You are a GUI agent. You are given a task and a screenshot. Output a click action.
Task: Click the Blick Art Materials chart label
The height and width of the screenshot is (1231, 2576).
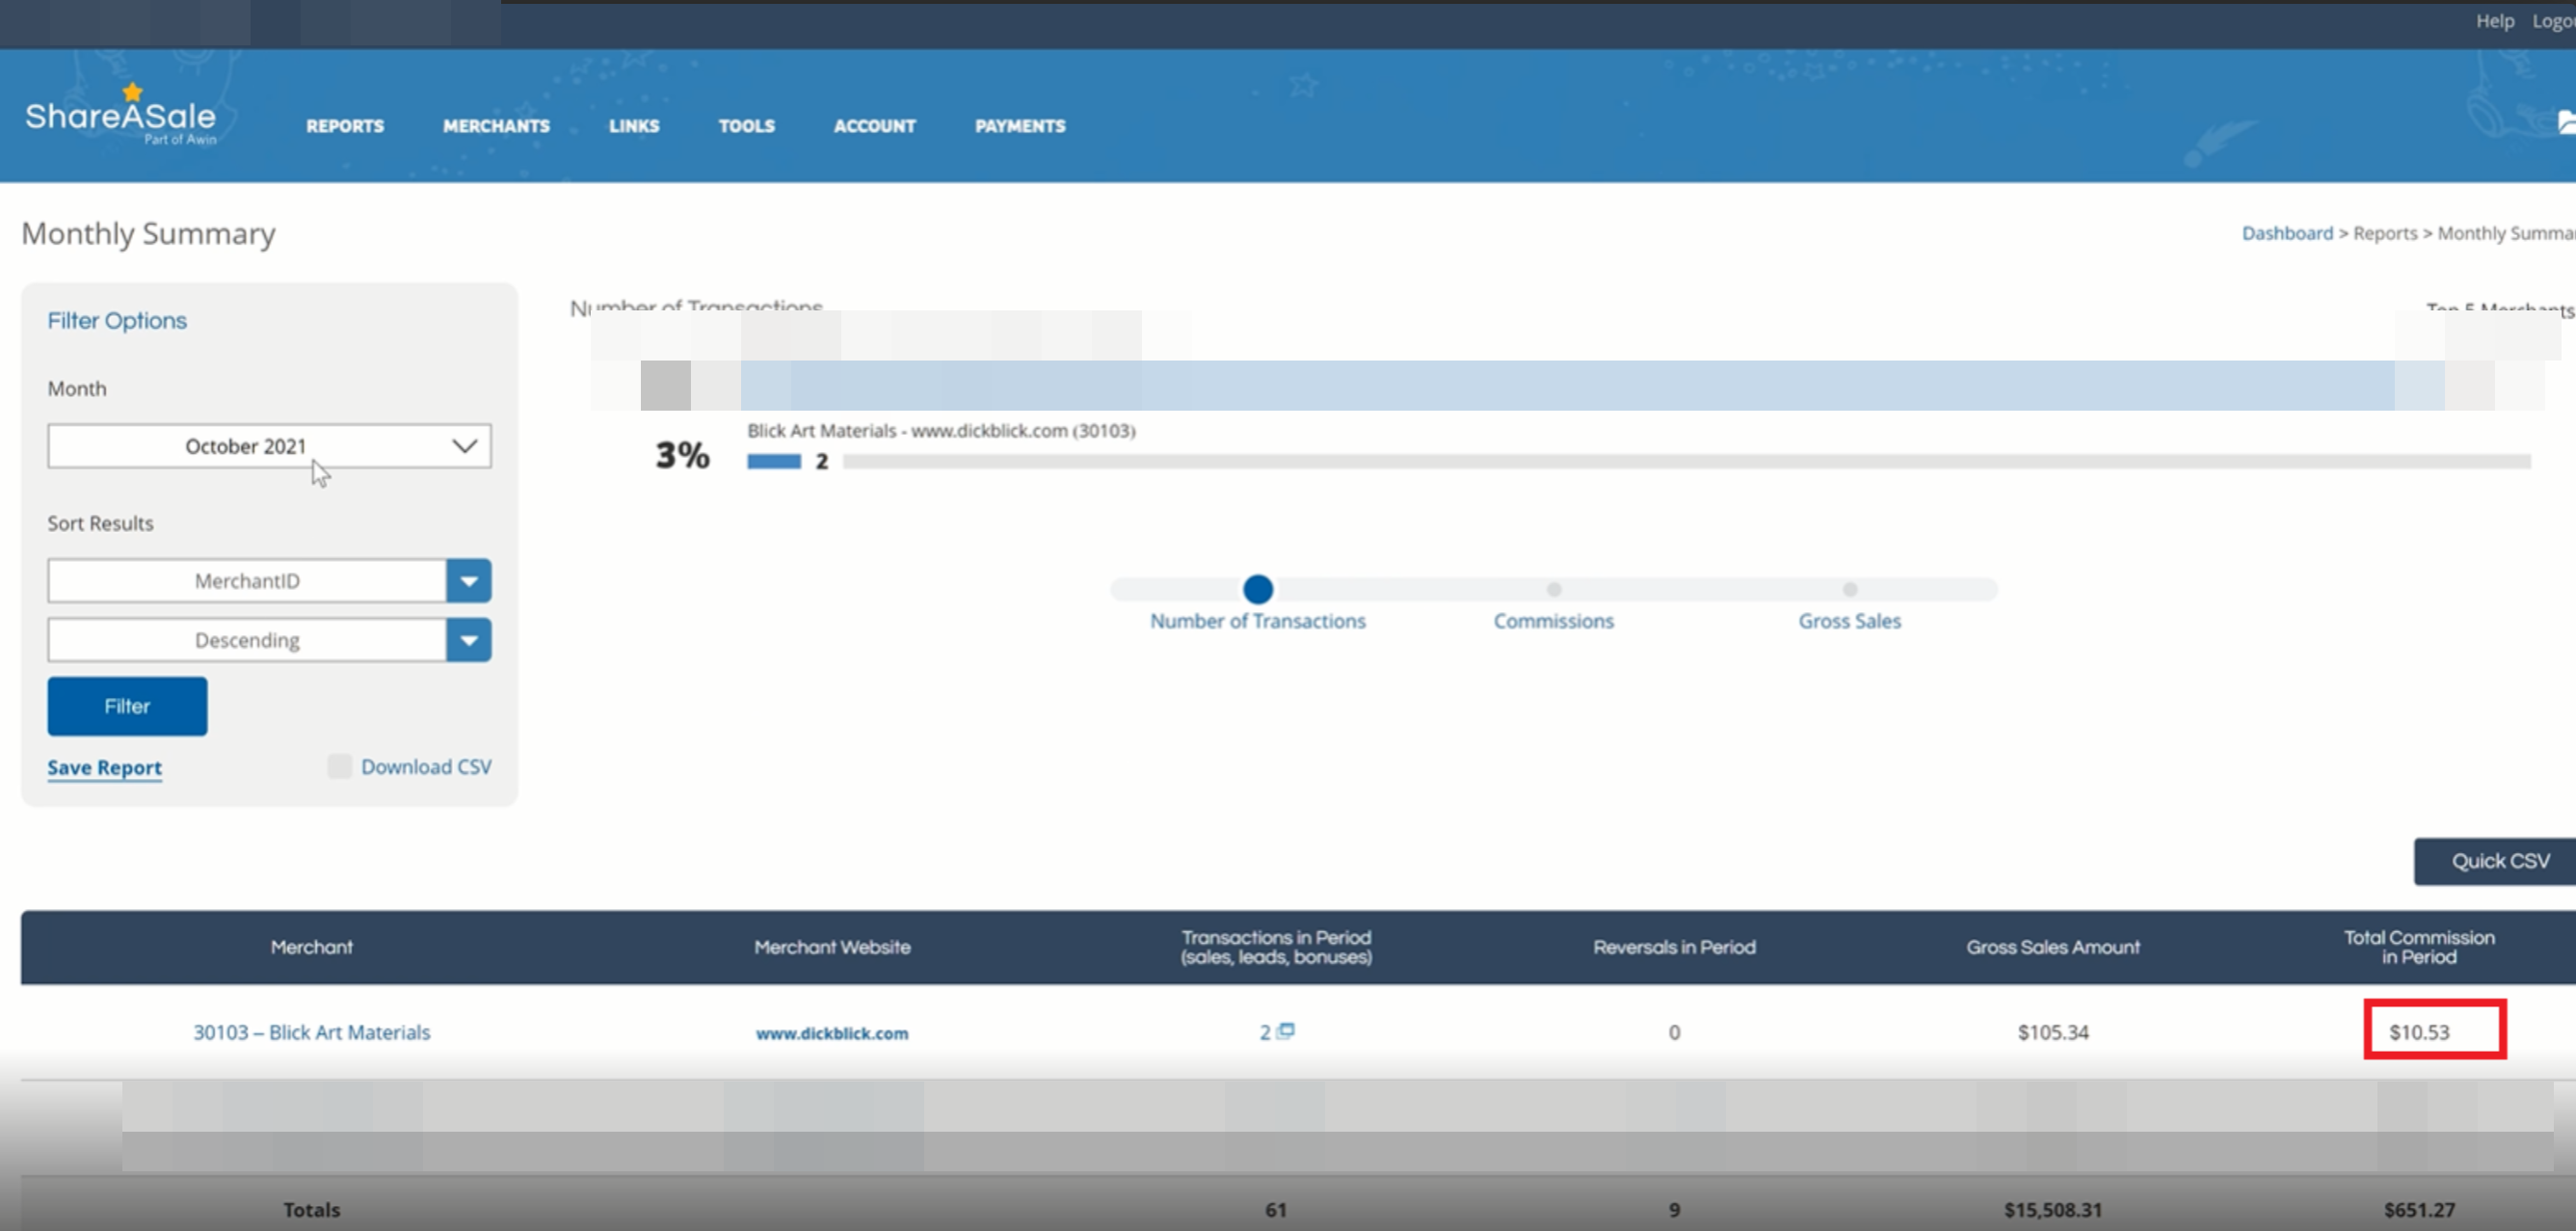pyautogui.click(x=941, y=431)
